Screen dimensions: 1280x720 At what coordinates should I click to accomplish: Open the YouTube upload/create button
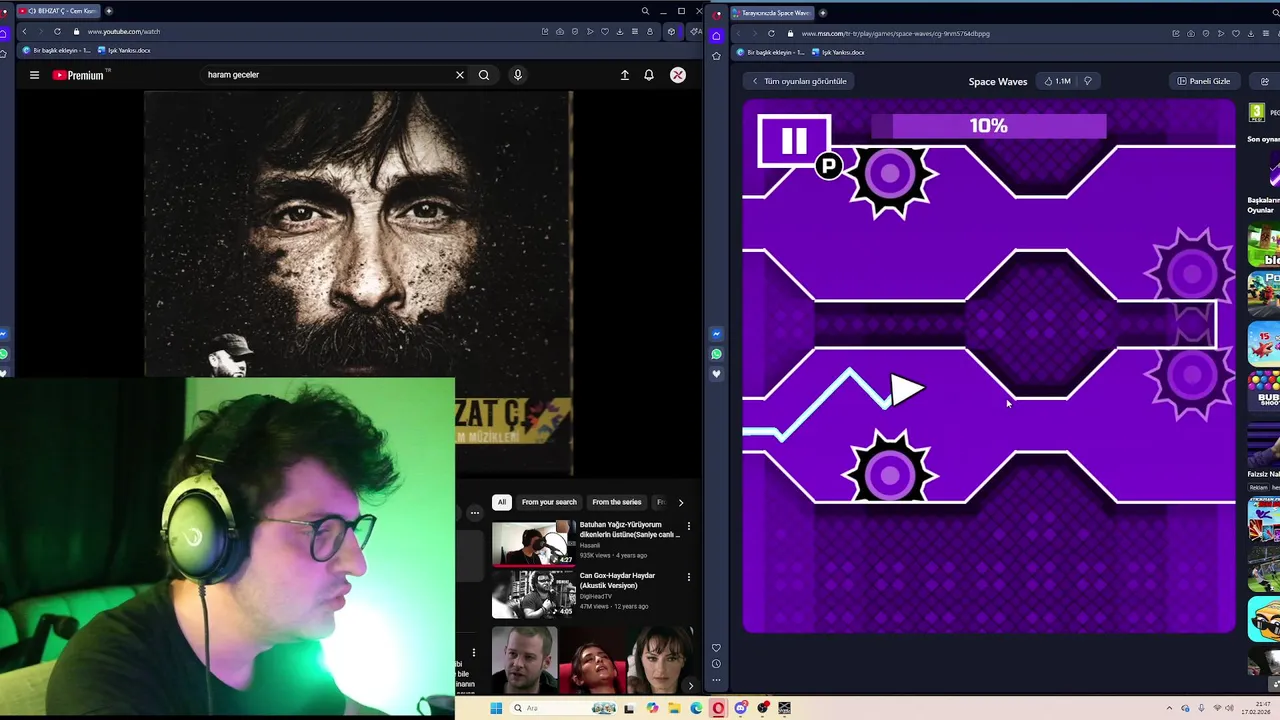point(625,75)
